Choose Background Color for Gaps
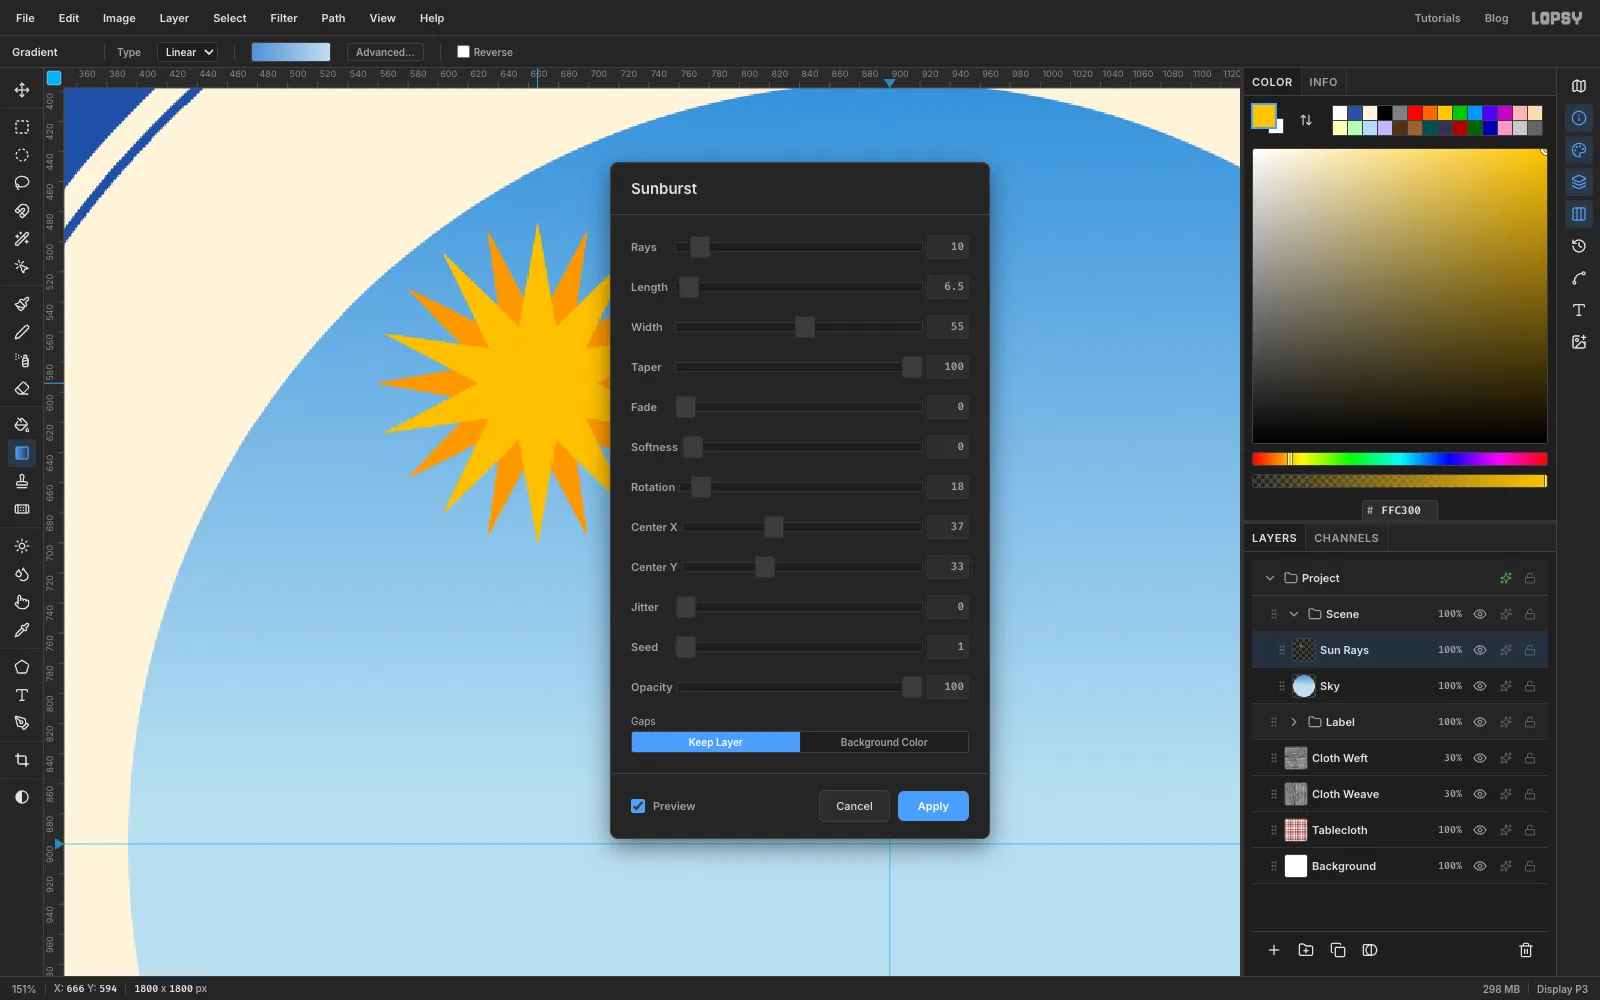This screenshot has height=1000, width=1600. pos(884,742)
